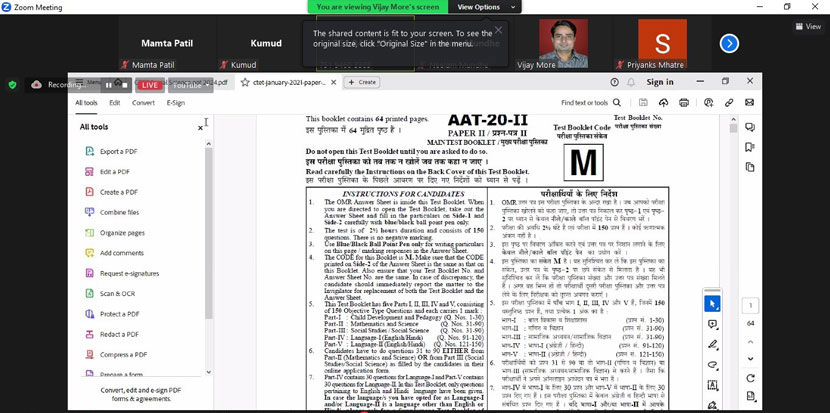Viewport: 830px width, 413px height.
Task: Open page display settings icon
Action: click(750, 396)
